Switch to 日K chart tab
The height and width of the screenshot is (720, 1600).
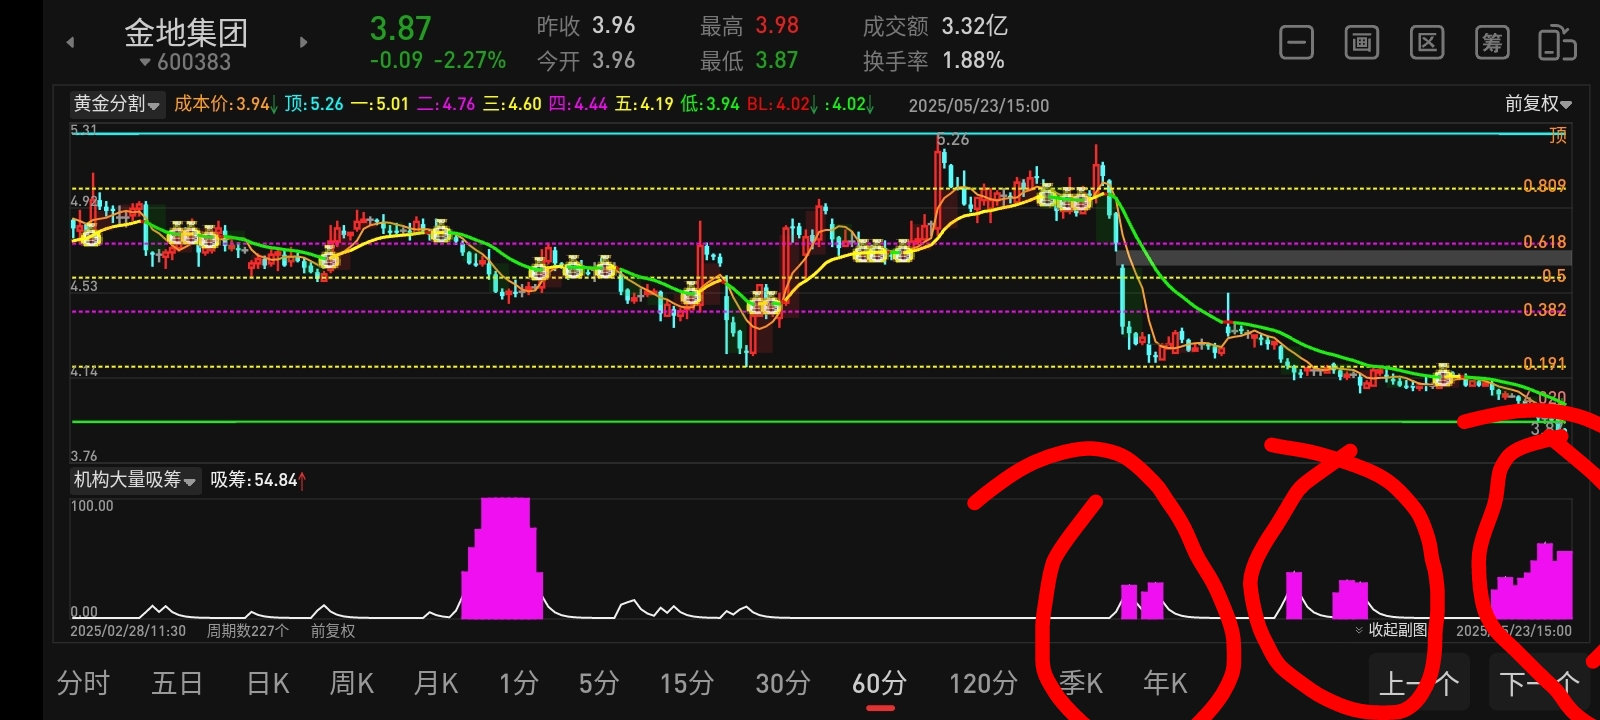tap(268, 683)
